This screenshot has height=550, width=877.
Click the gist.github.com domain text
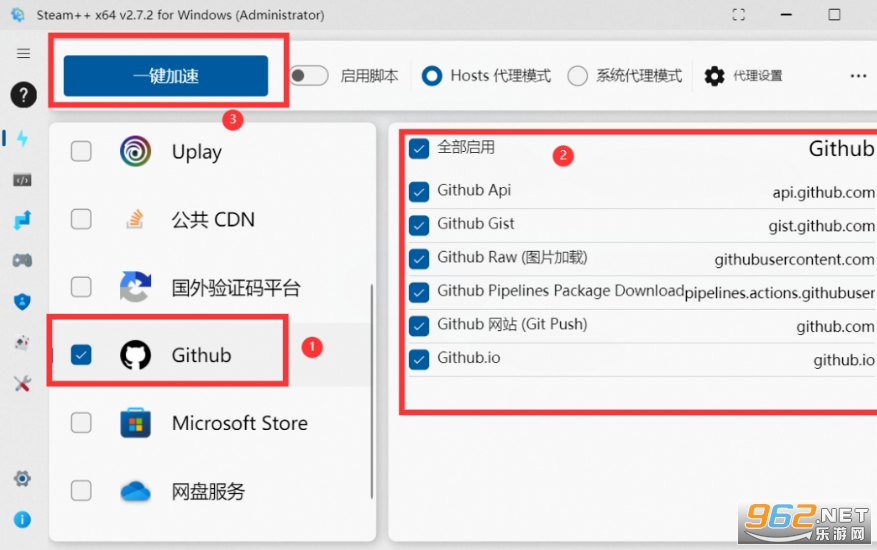[x=821, y=226]
